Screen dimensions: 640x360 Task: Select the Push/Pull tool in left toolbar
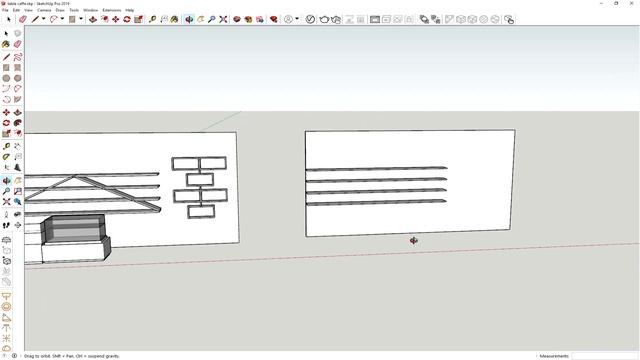(18, 112)
